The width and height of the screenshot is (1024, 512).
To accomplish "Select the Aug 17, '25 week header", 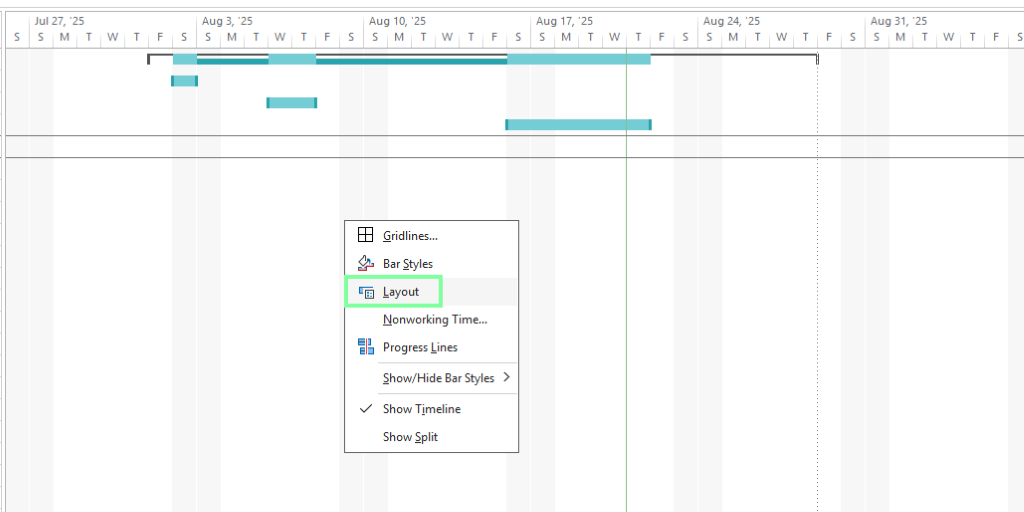I will [564, 21].
